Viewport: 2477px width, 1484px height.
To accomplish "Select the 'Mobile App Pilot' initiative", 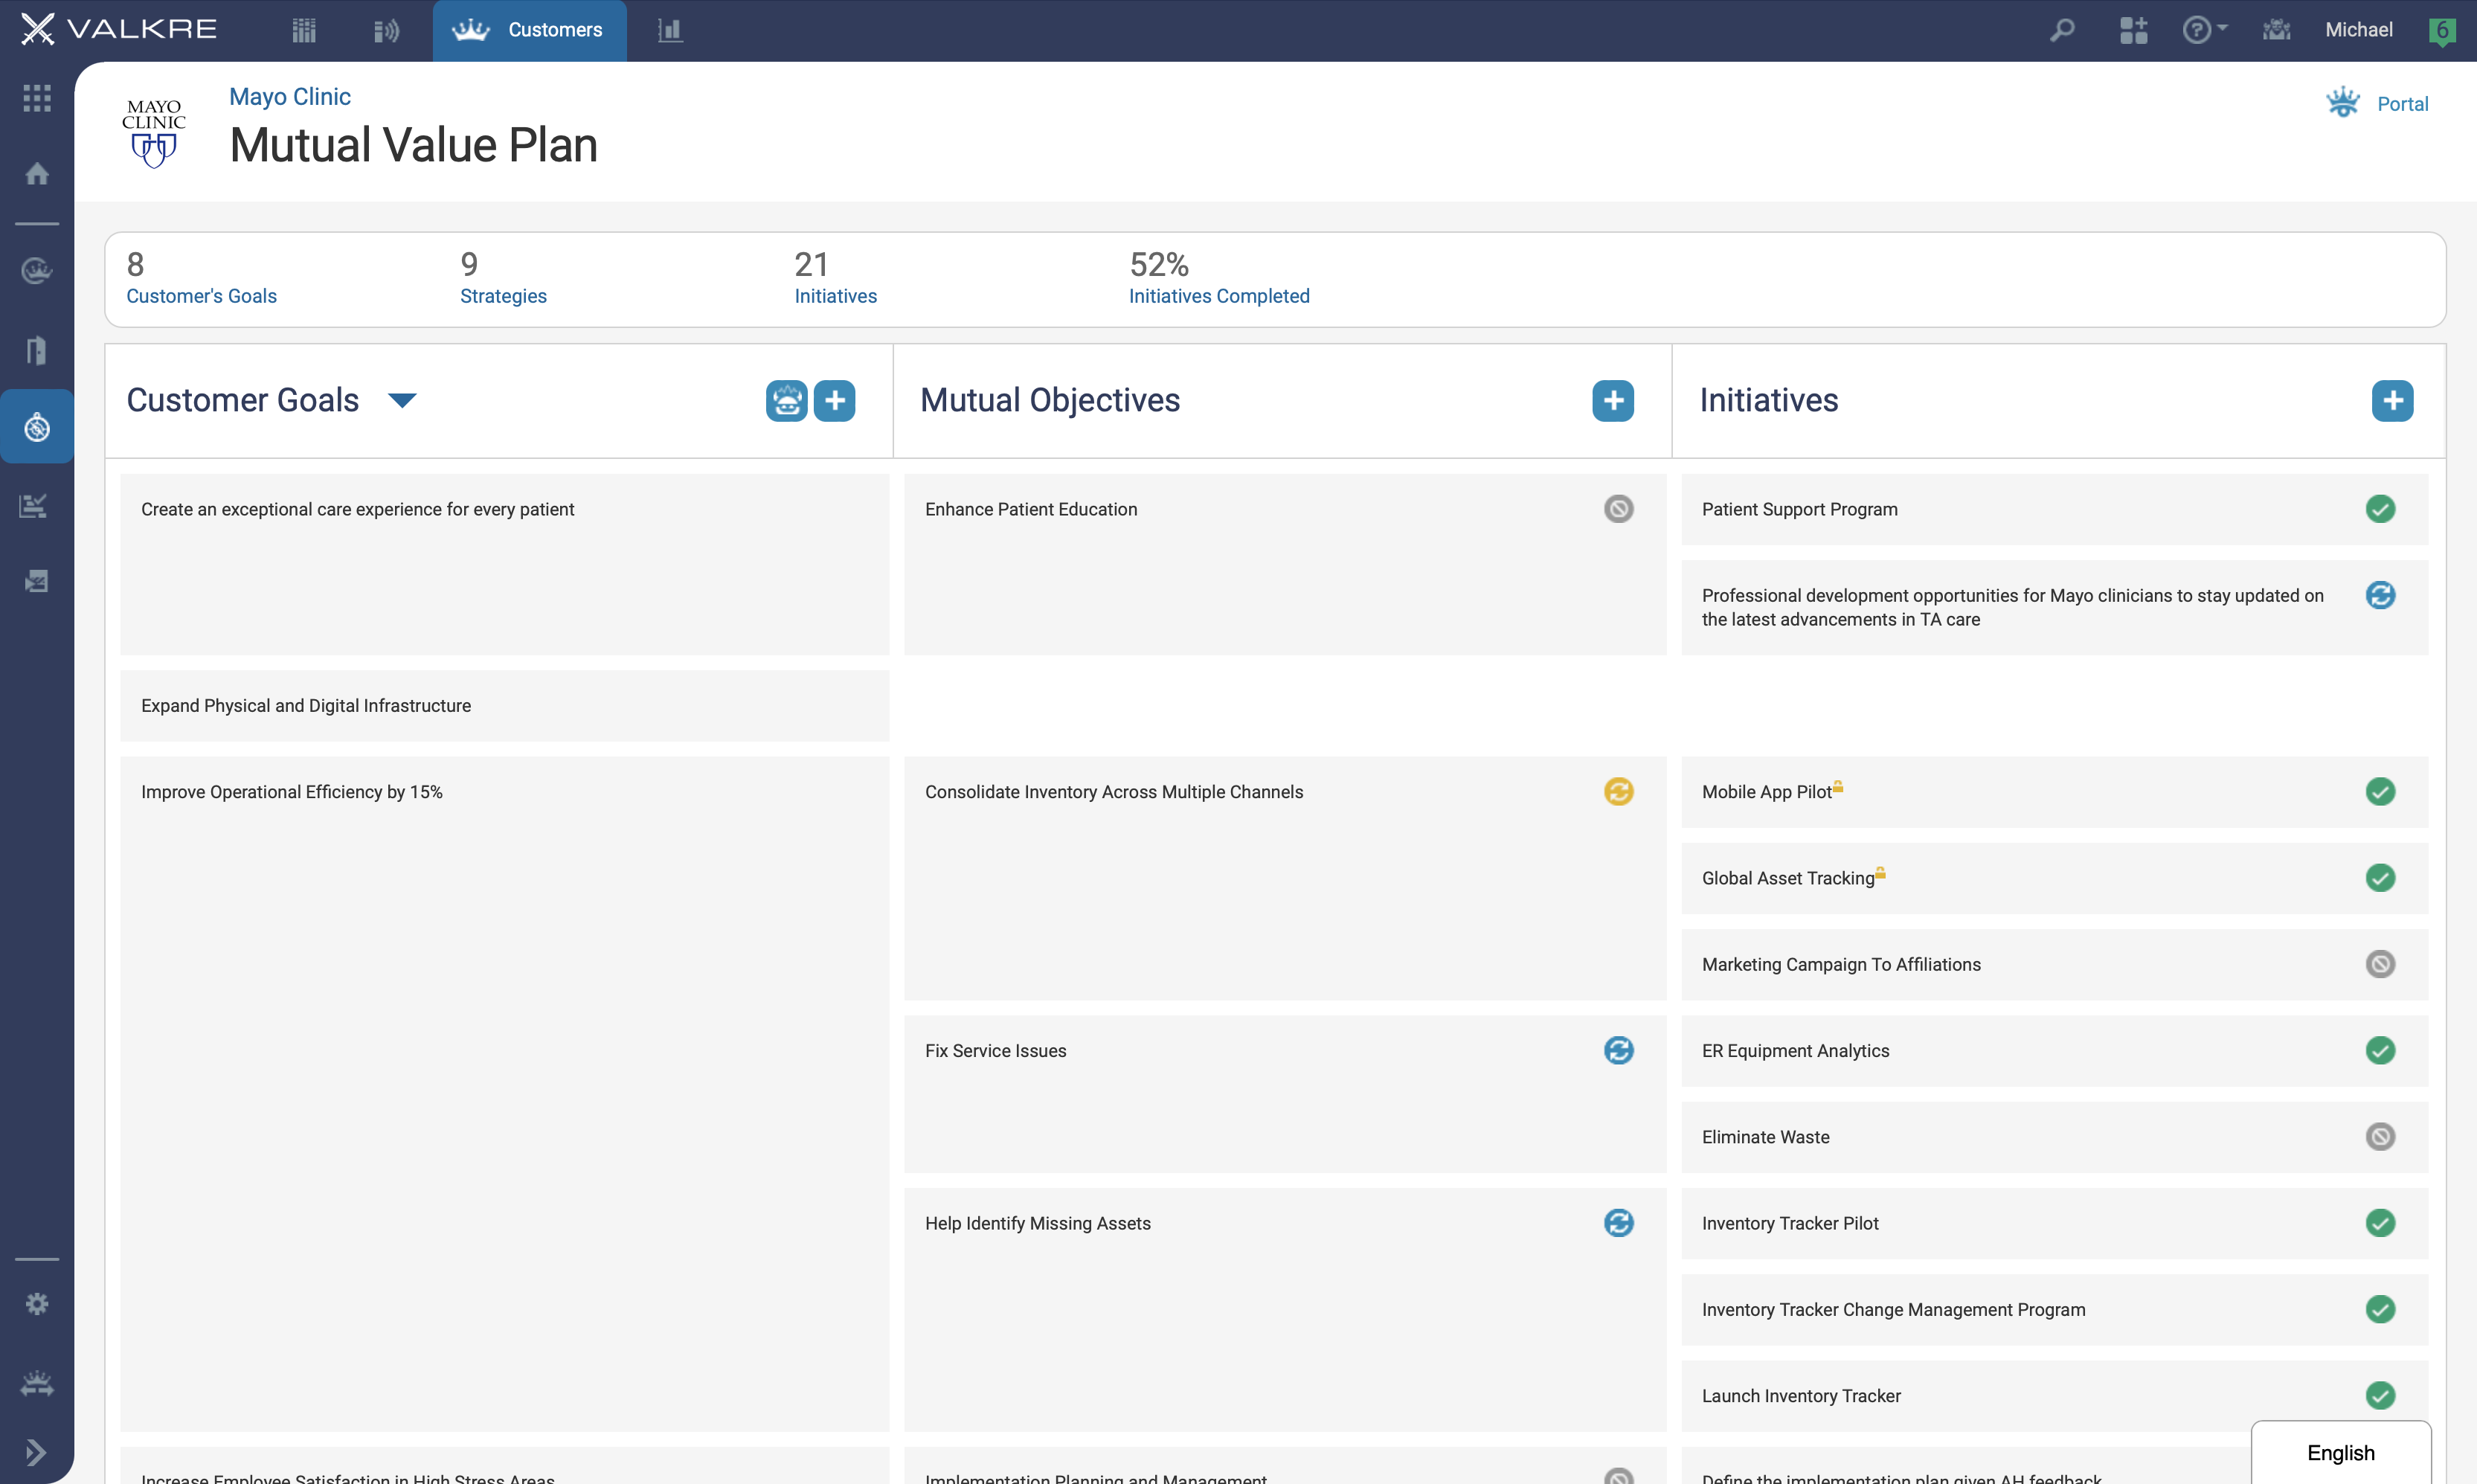I will tap(2054, 792).
